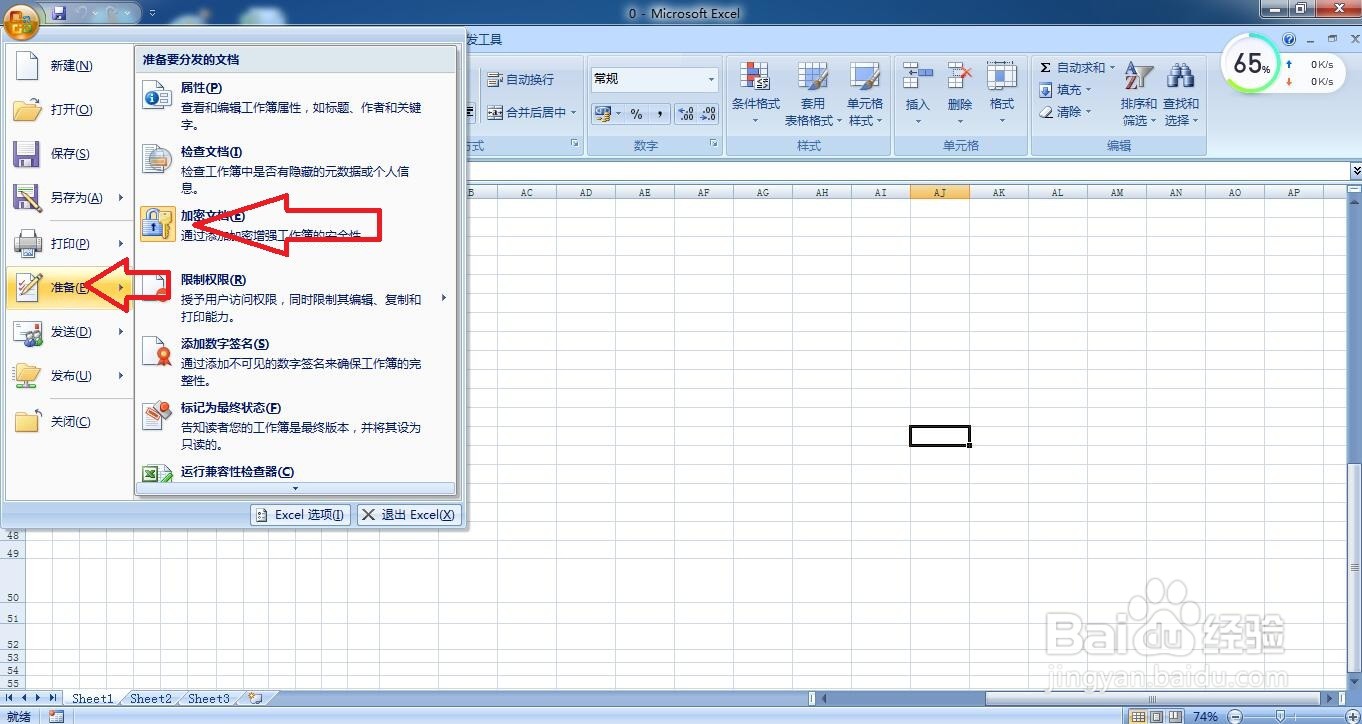Switch to Page Layout view button
The image size is (1362, 724).
point(1155,716)
